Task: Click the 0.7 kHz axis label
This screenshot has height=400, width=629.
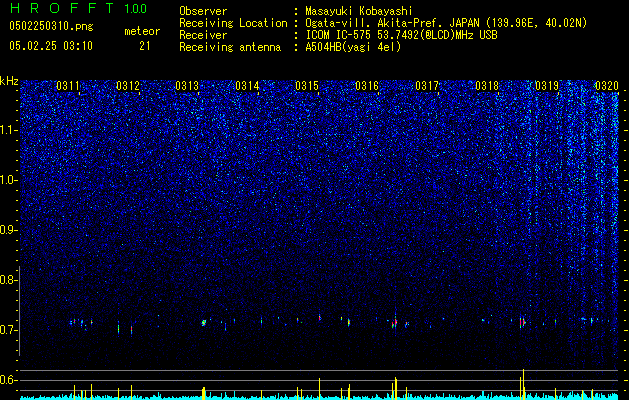Action: (x=9, y=330)
